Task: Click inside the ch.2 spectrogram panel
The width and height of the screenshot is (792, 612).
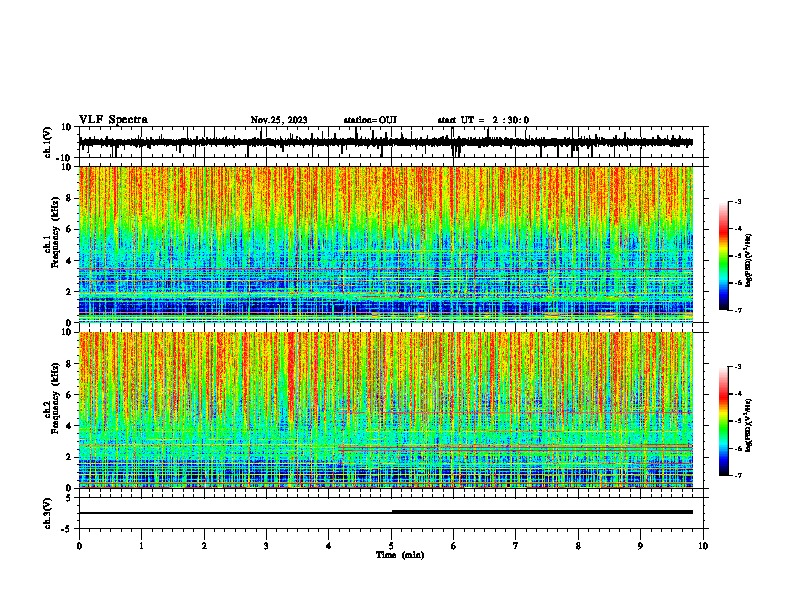Action: point(385,410)
